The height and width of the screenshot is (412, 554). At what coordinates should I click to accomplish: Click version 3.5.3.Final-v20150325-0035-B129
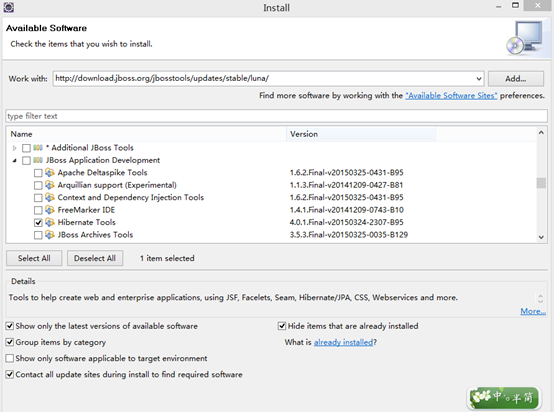[x=349, y=235]
